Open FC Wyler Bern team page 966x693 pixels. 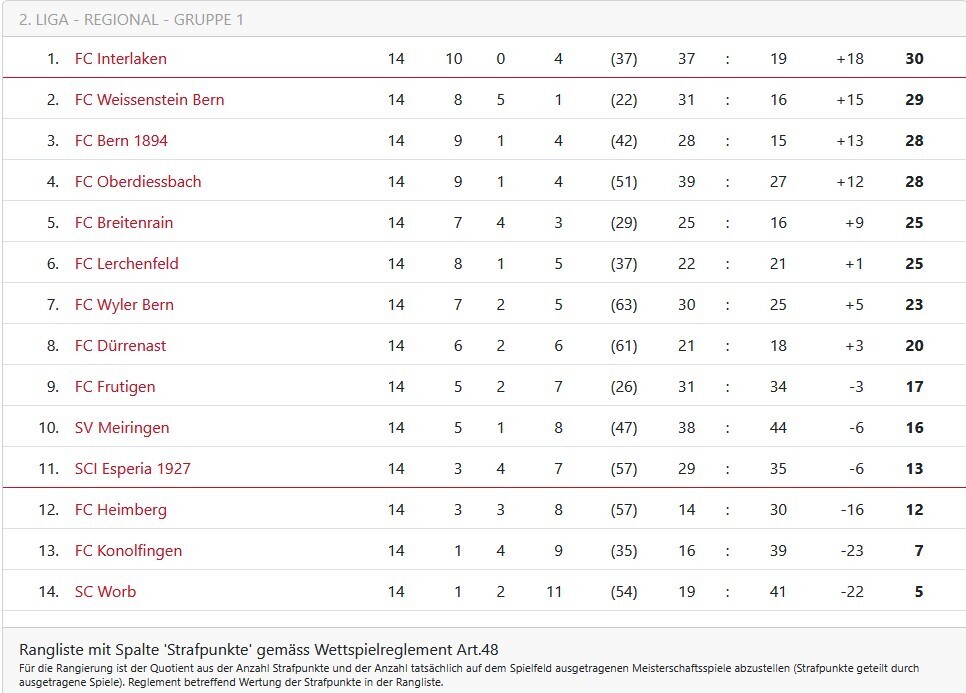124,305
